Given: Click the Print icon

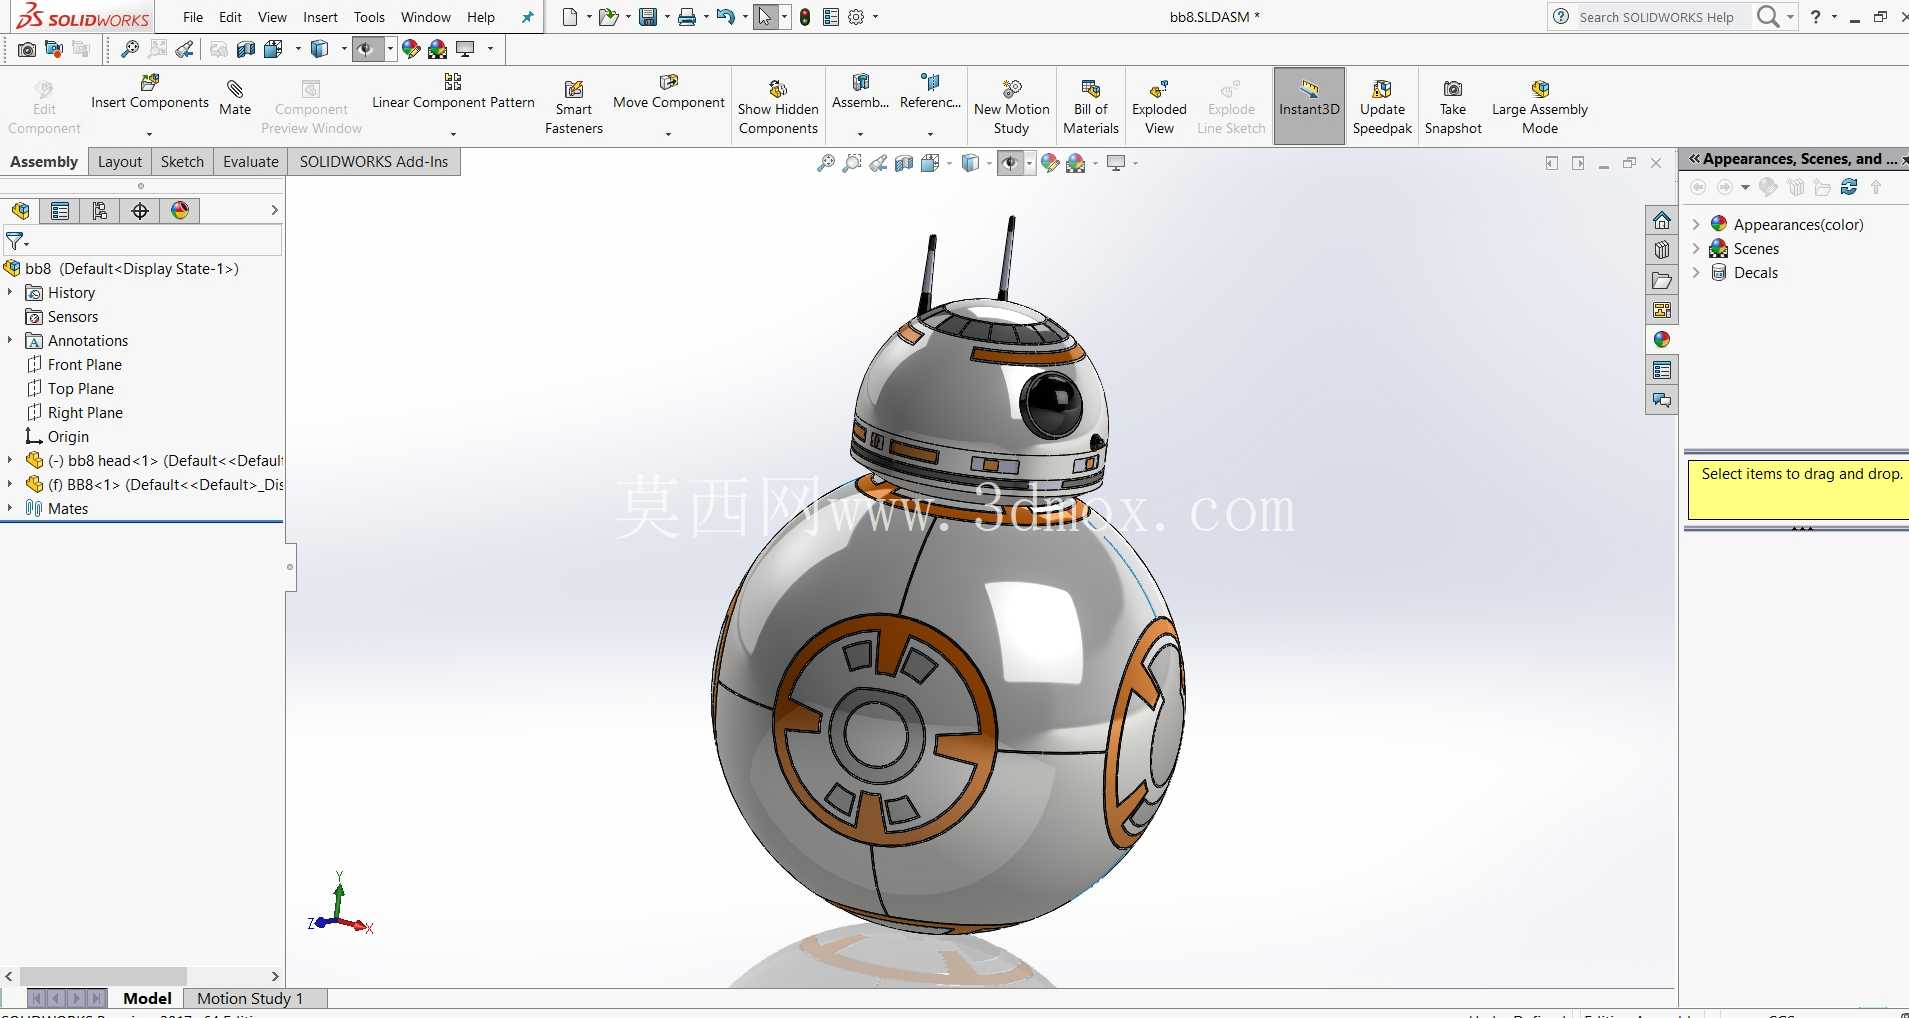Looking at the screenshot, I should click(687, 17).
